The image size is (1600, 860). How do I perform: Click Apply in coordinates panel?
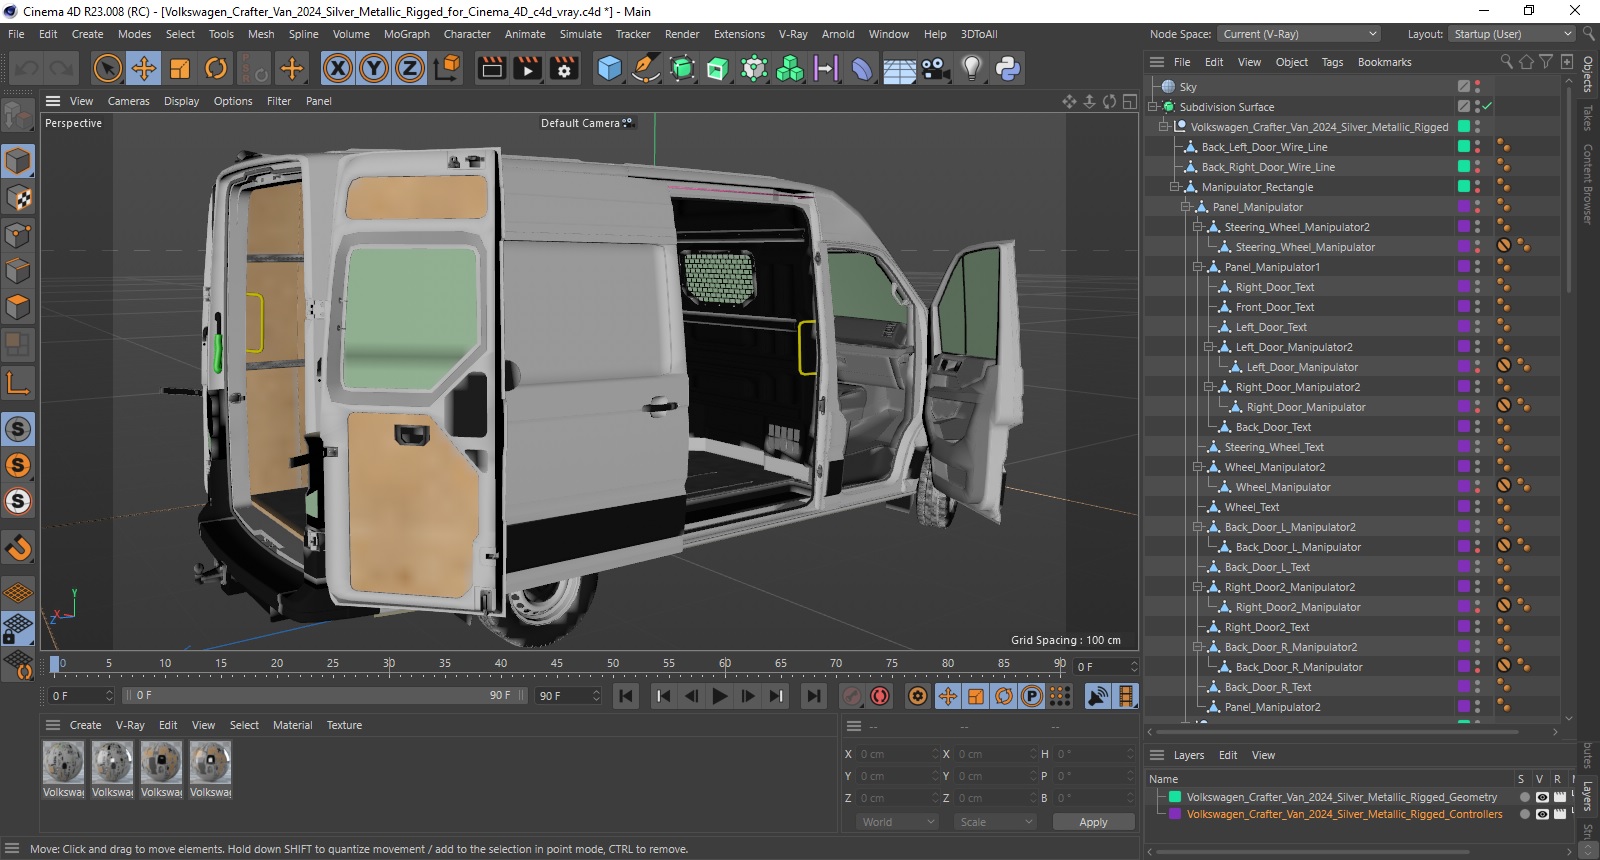click(x=1093, y=822)
